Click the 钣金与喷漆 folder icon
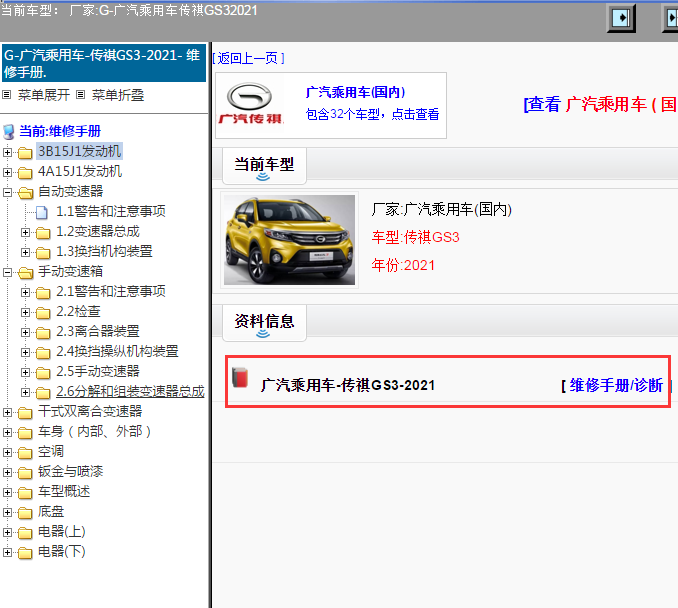 (x=25, y=472)
